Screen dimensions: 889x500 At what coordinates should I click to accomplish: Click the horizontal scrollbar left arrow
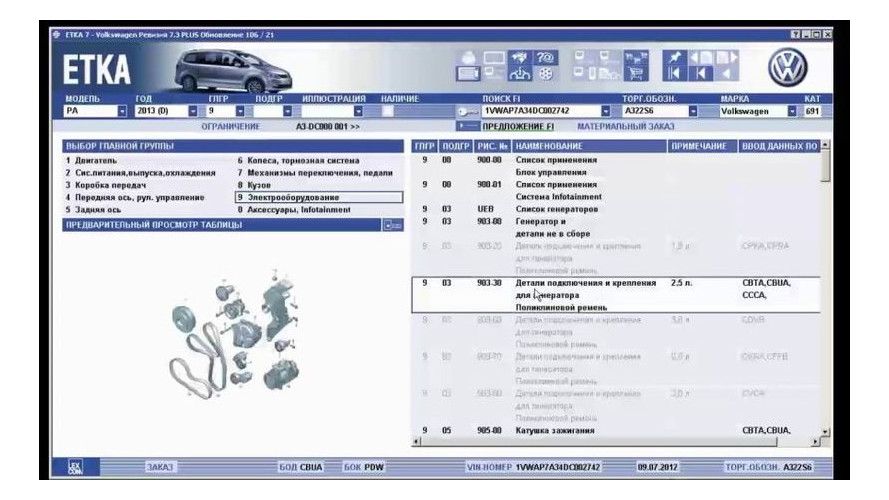[x=416, y=441]
